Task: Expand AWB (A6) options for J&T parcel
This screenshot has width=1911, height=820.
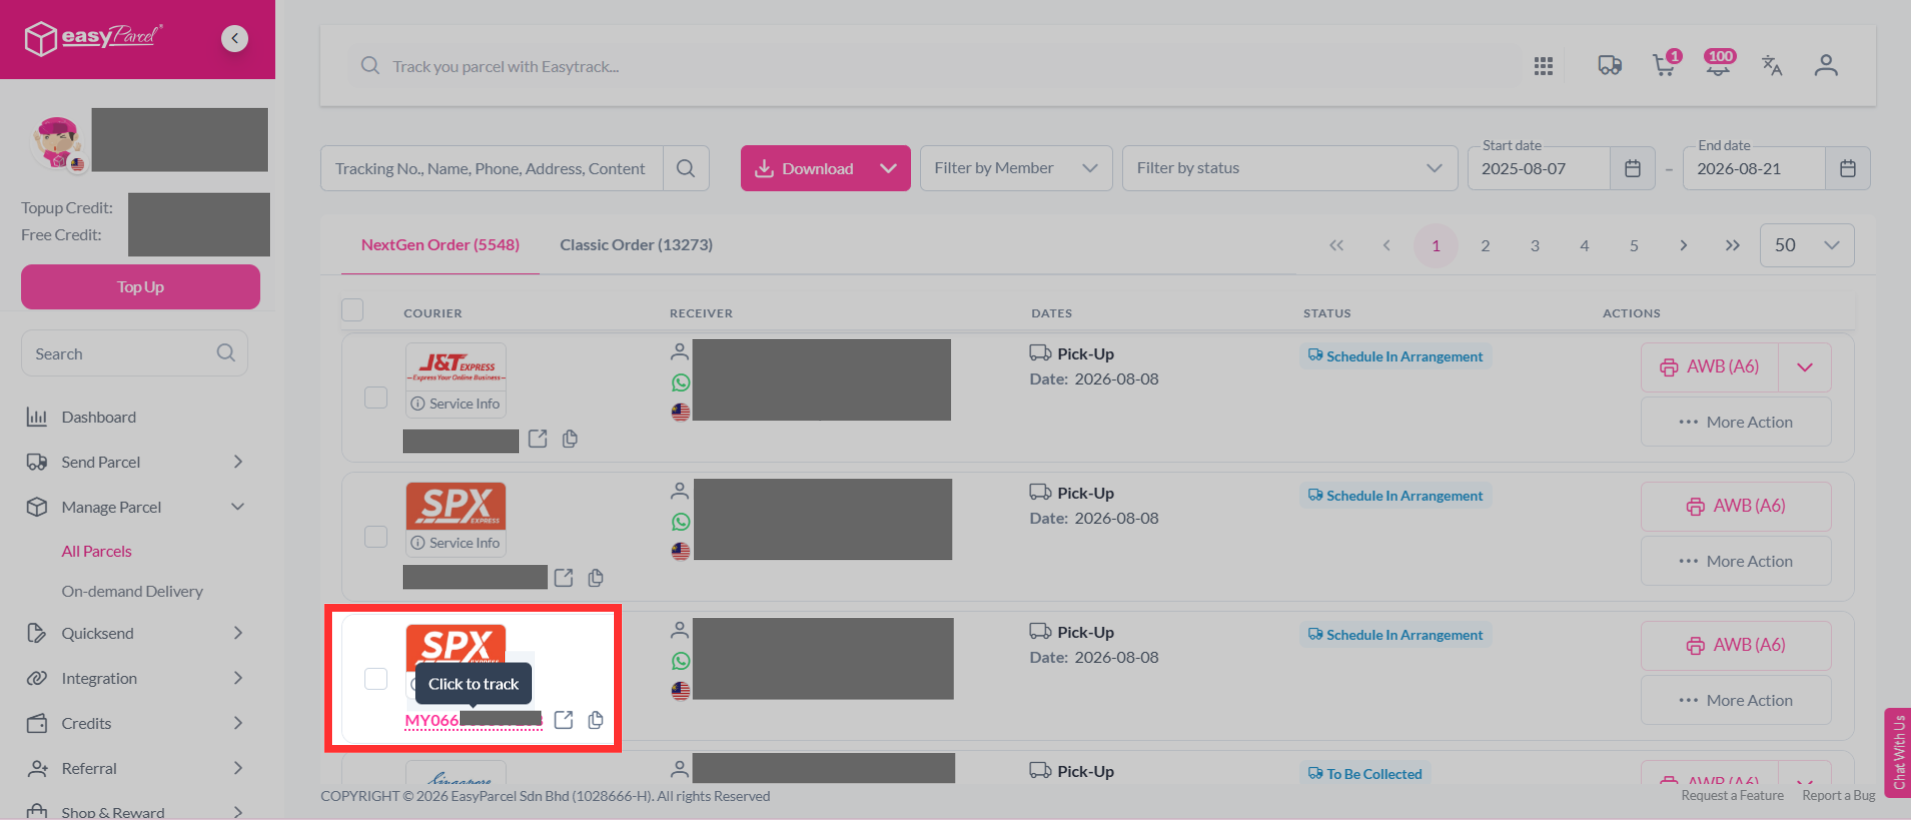Action: (1805, 367)
